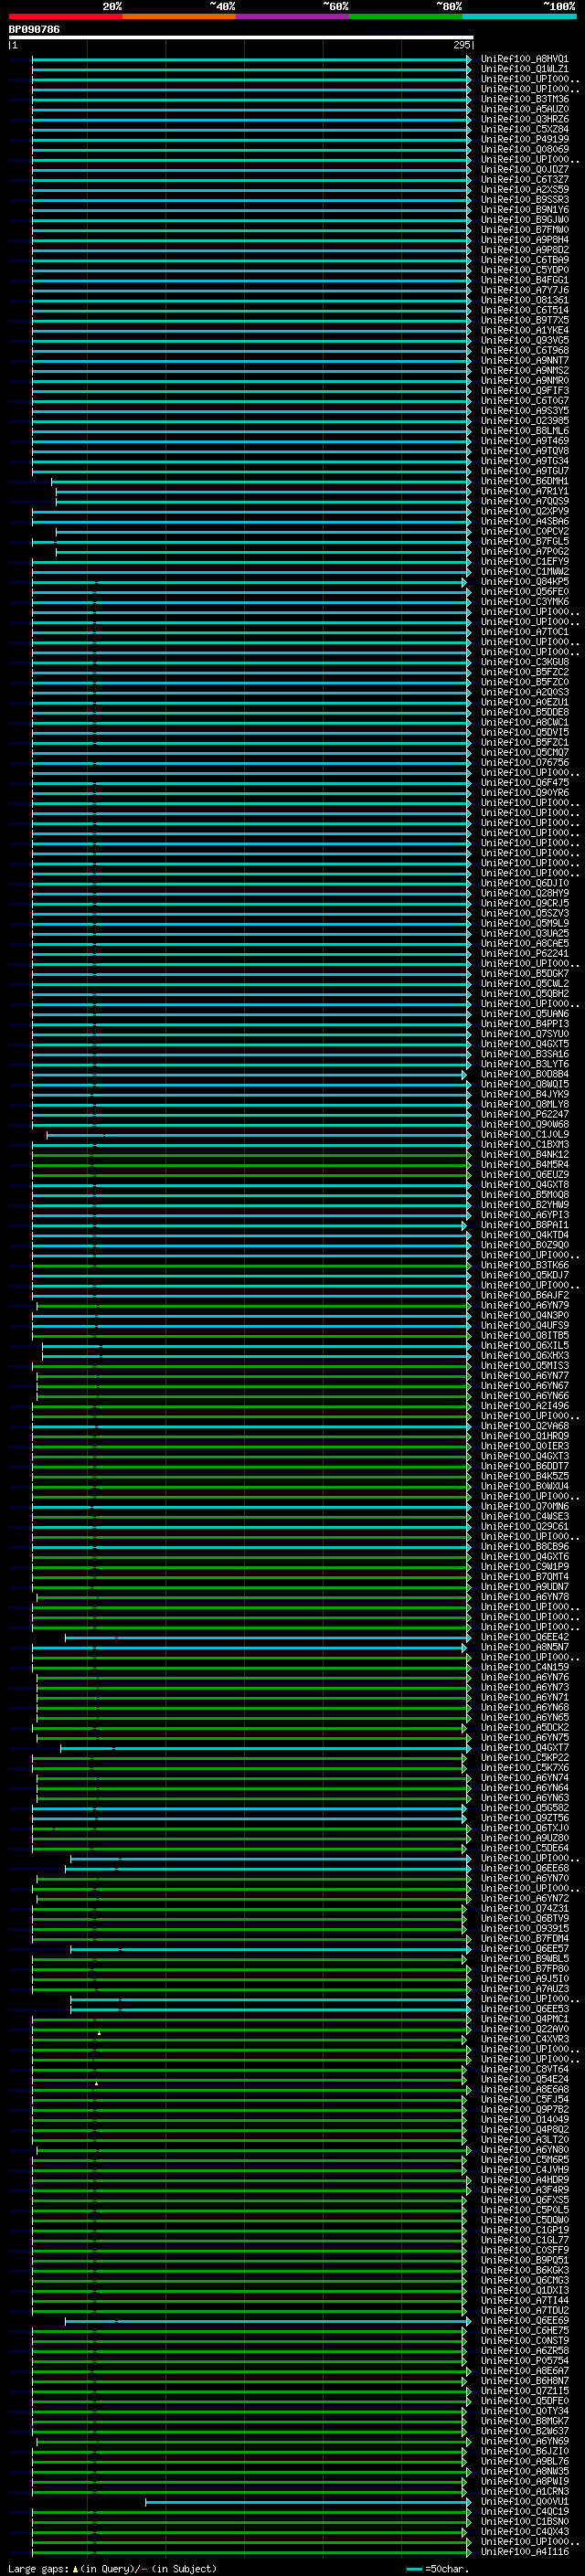Select UniRef100_B8LML6 hit
Screen dimensions: 585x2576
[525, 431]
